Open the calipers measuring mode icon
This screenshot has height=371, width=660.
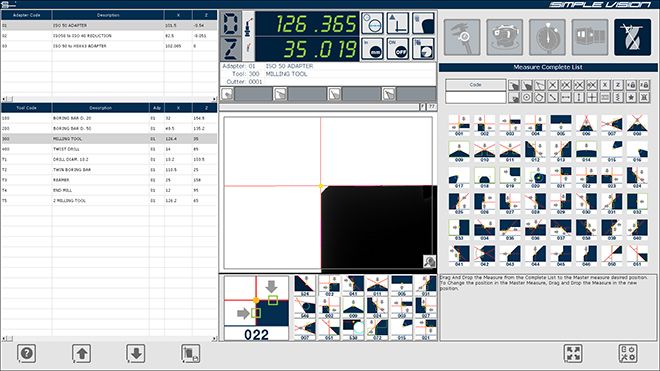[462, 37]
